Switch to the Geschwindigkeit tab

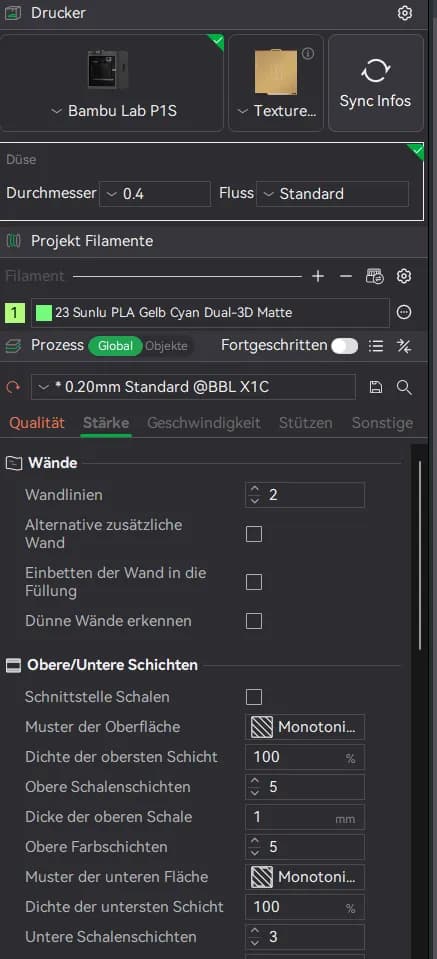coord(204,423)
